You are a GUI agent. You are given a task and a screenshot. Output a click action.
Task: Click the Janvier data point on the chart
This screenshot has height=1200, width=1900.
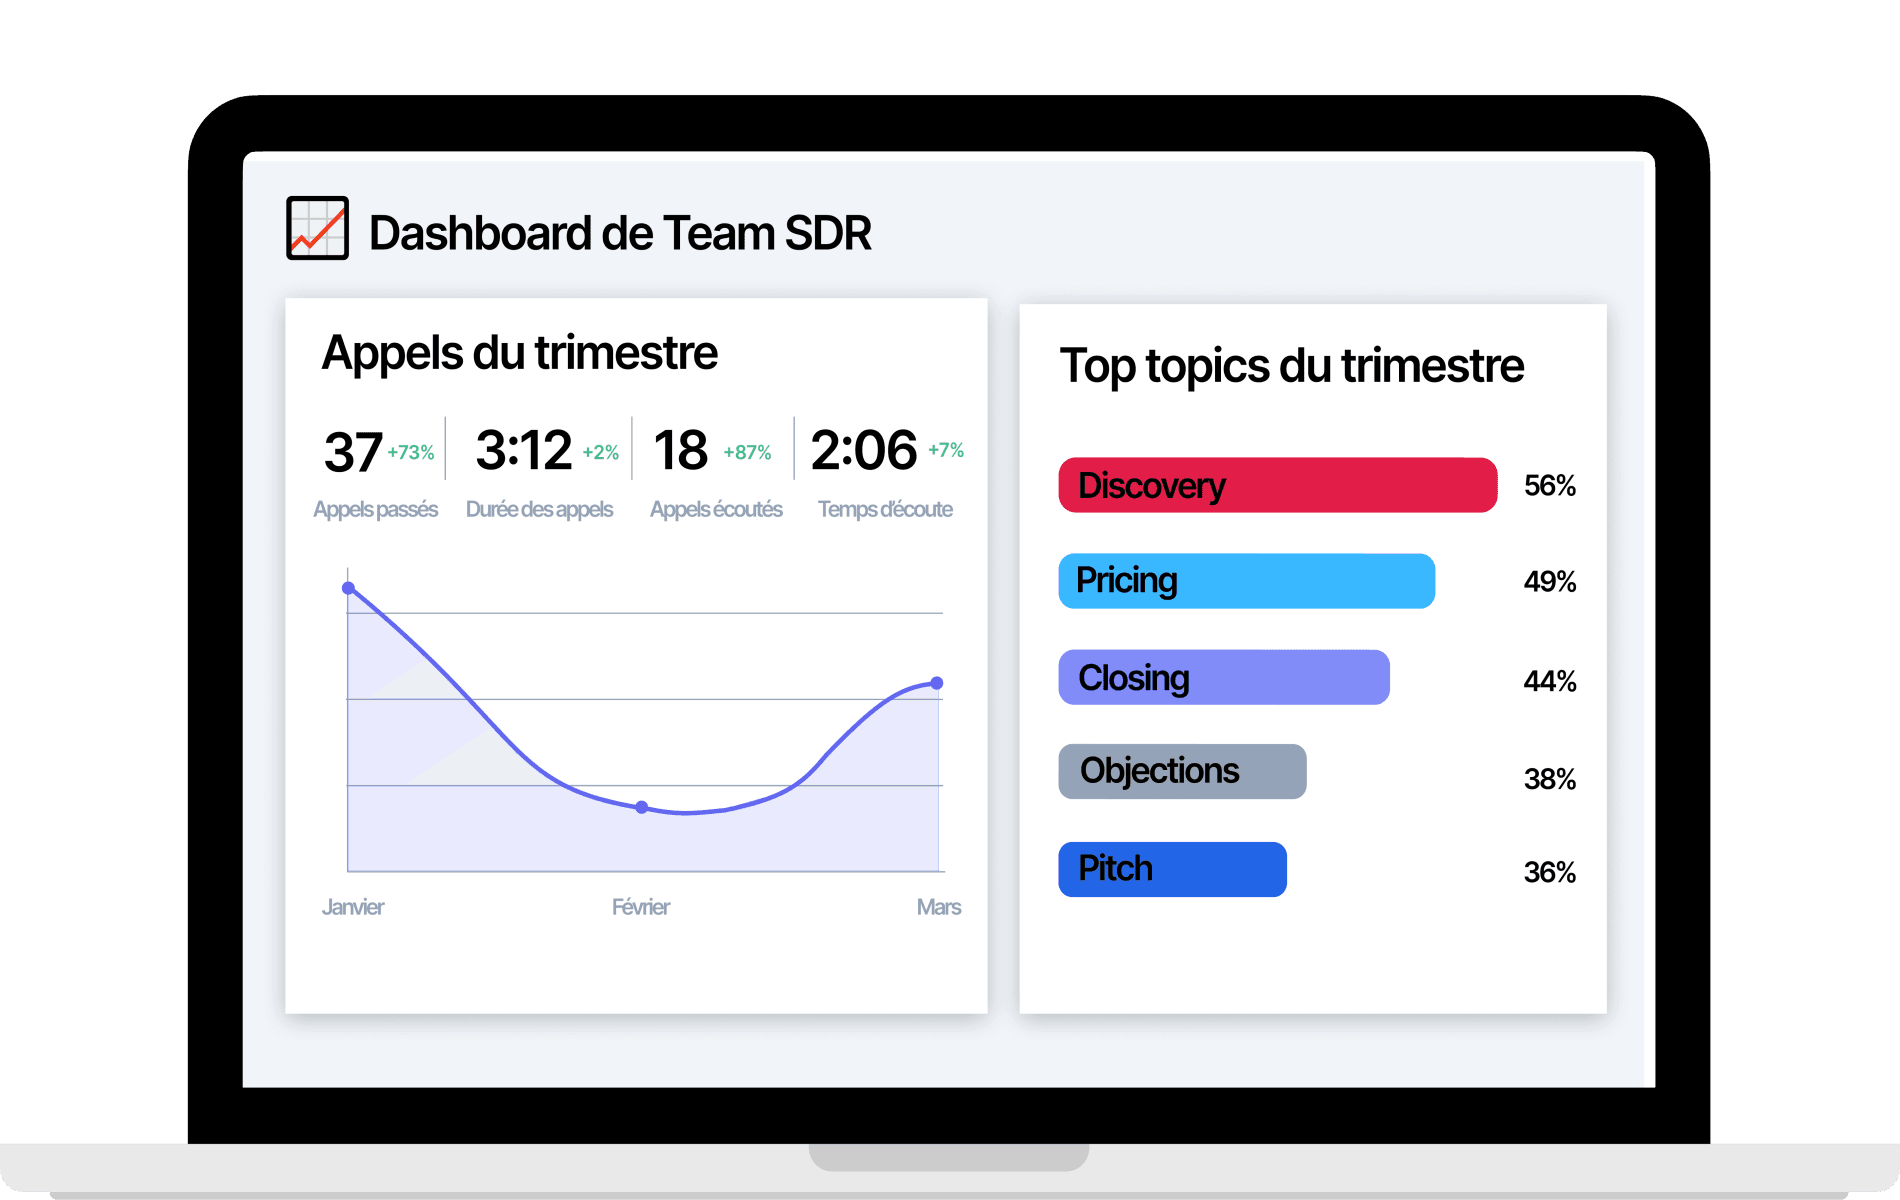click(x=348, y=589)
